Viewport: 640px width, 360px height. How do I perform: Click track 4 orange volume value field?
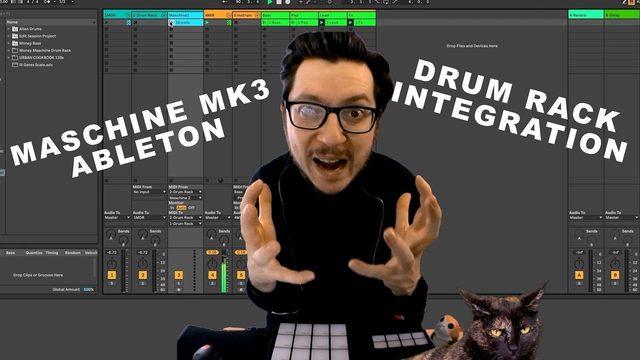pos(212,253)
